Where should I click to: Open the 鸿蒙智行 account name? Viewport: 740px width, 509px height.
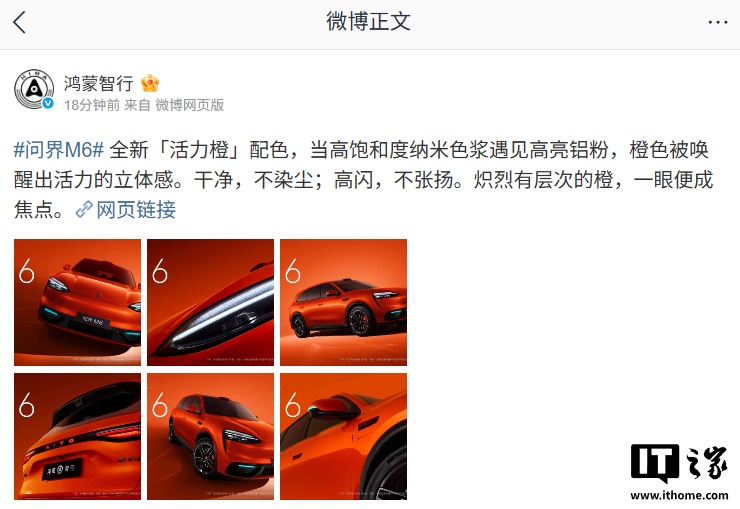coord(99,83)
